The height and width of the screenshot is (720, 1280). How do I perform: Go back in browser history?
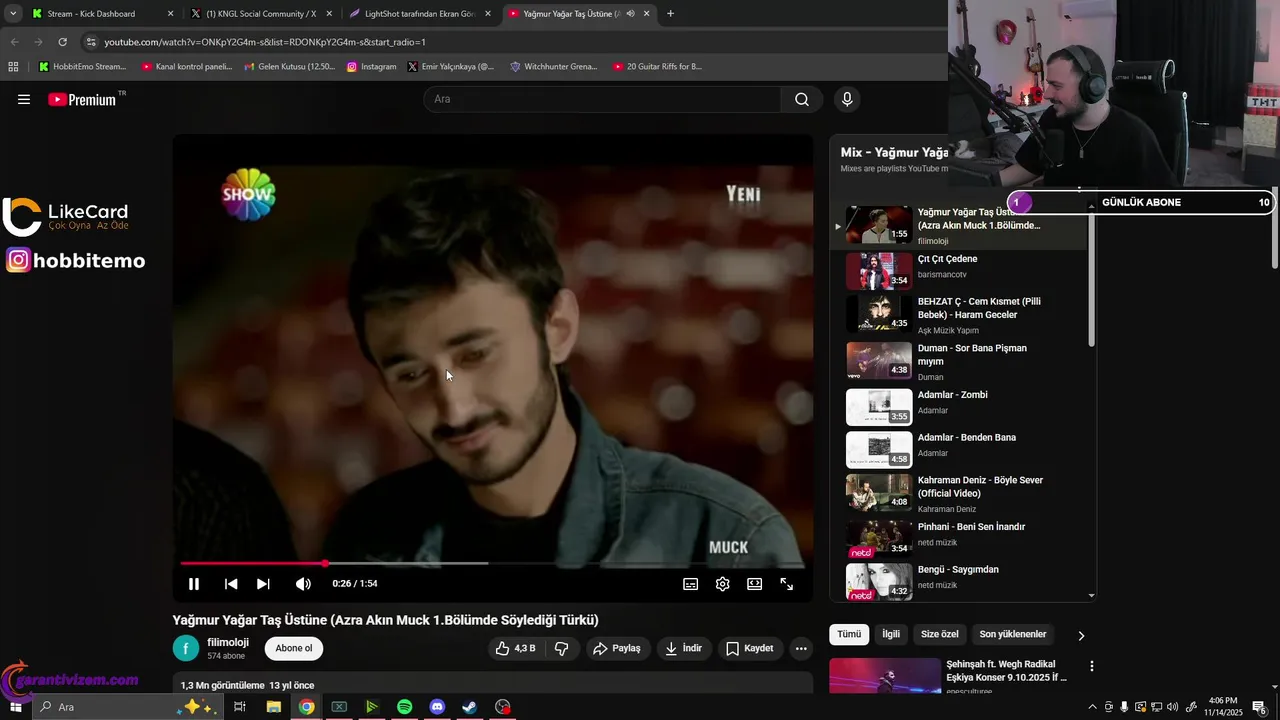click(x=14, y=42)
